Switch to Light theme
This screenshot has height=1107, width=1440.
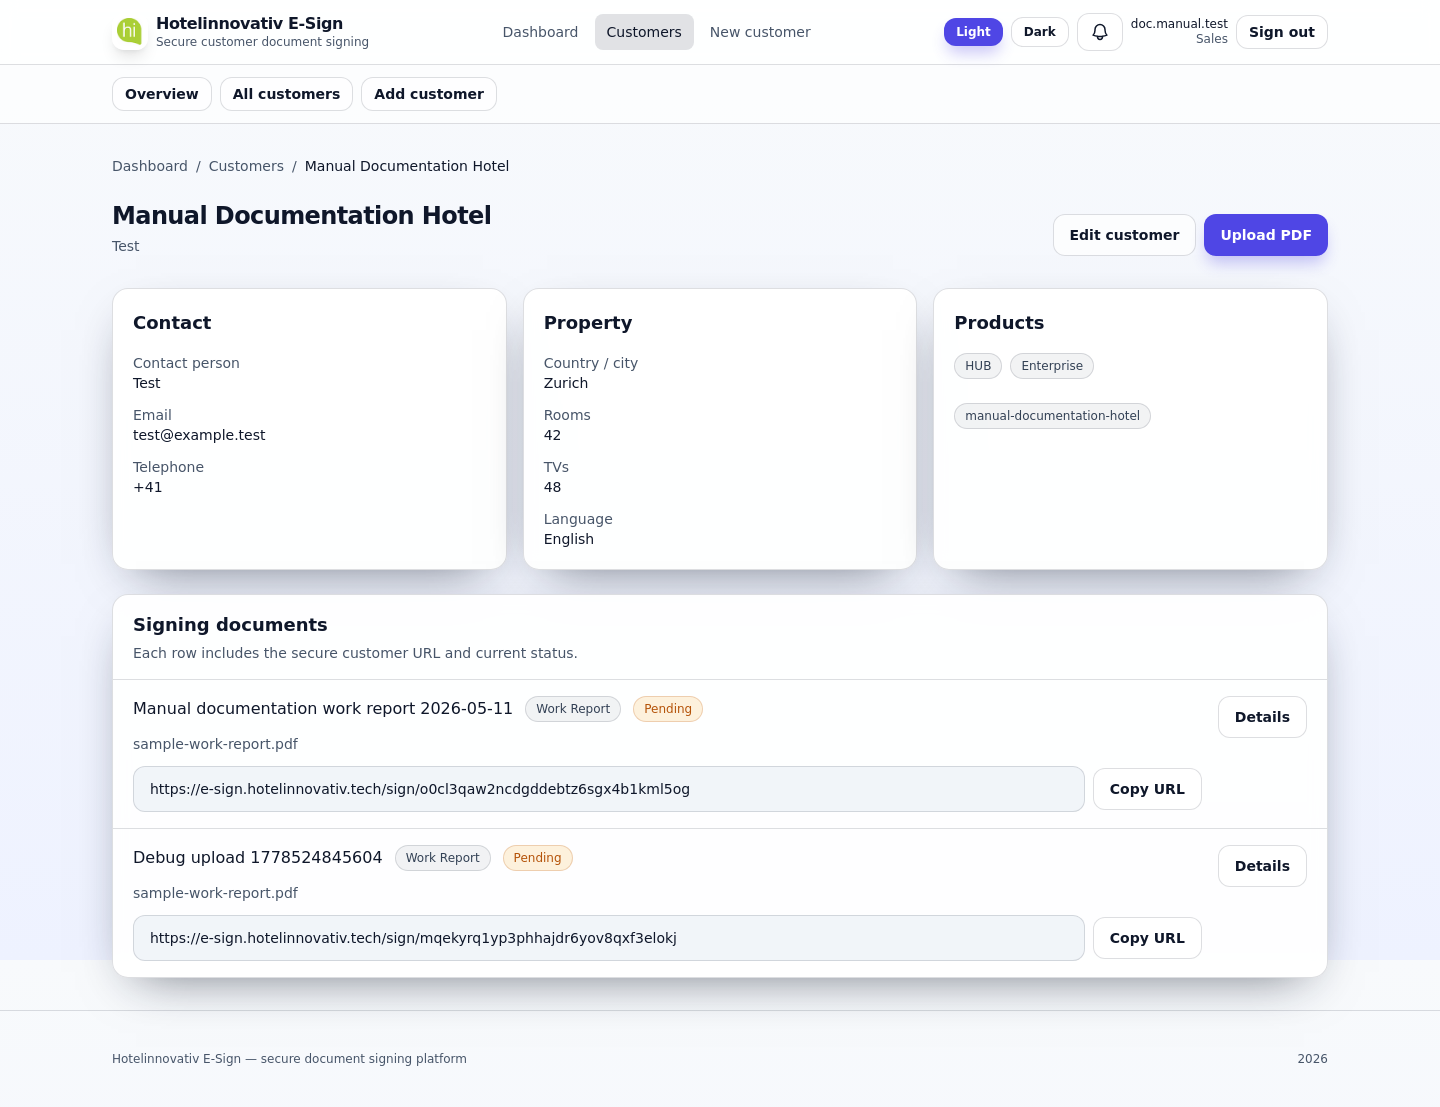point(973,32)
